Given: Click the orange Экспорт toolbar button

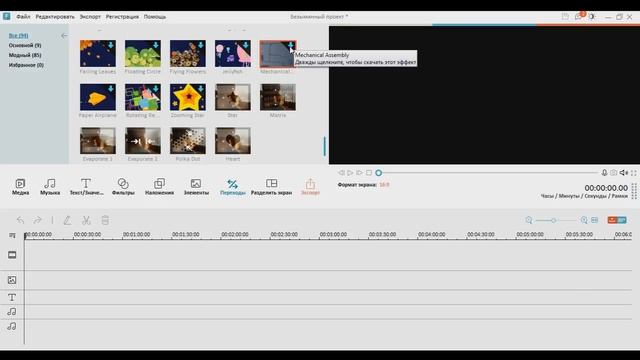Looking at the screenshot, I should point(310,187).
